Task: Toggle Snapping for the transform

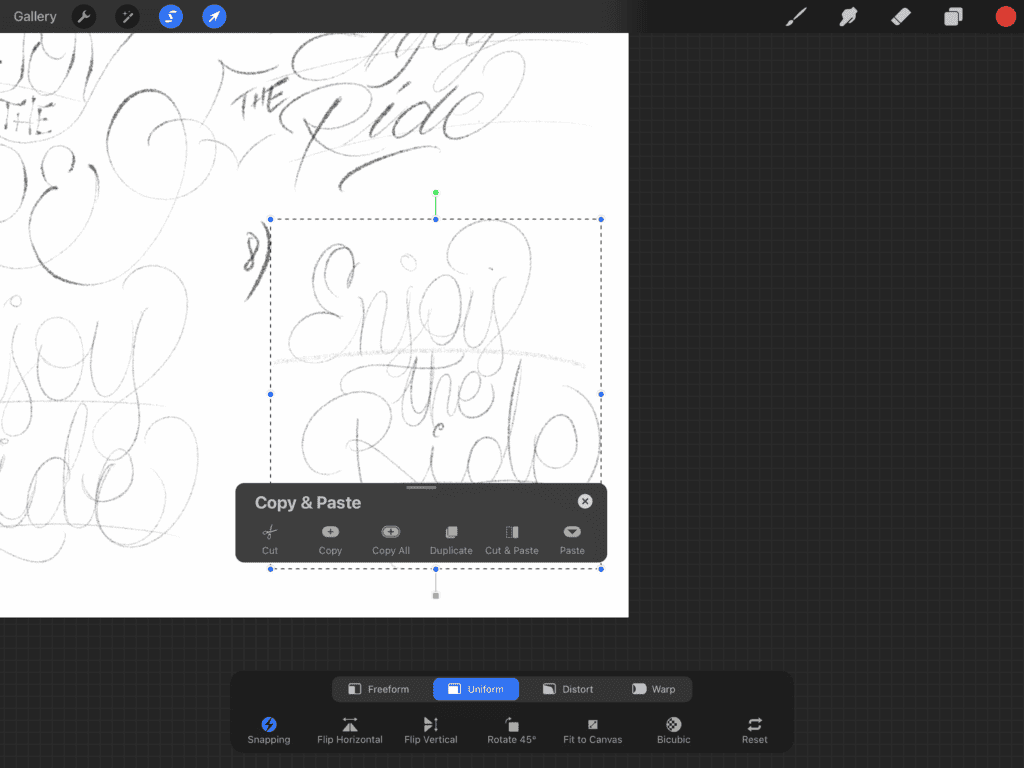Action: 268,727
